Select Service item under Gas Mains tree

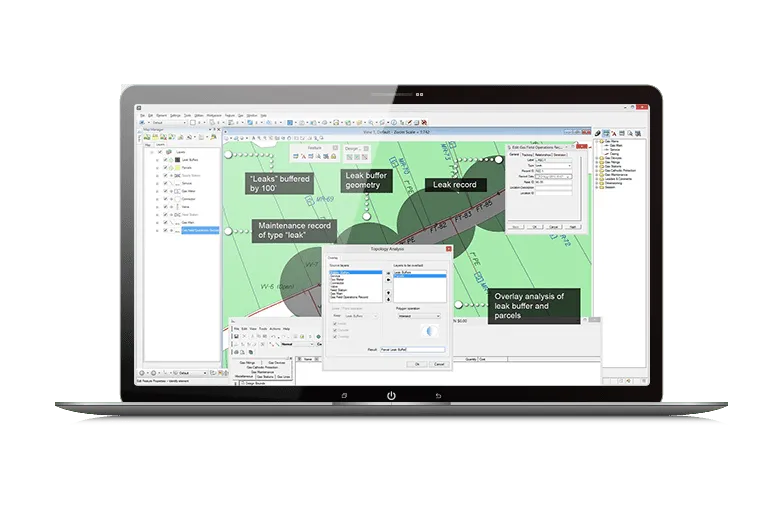click(x=615, y=150)
